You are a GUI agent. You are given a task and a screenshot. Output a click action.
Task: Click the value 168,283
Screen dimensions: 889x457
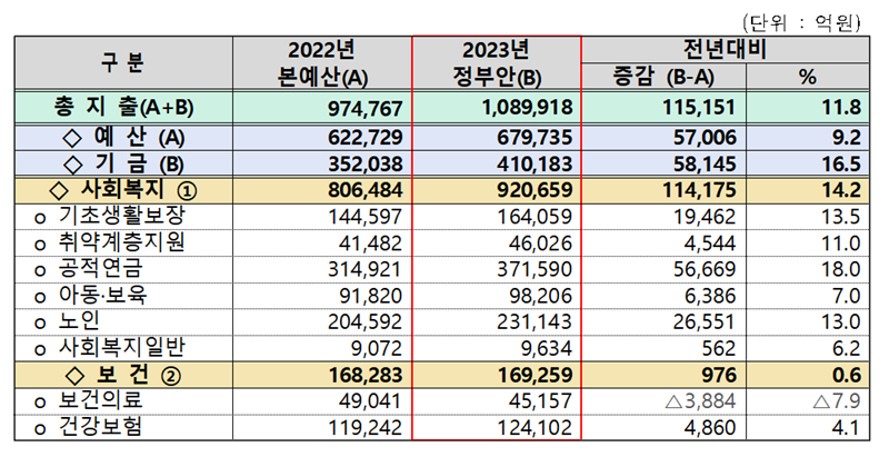tap(365, 375)
